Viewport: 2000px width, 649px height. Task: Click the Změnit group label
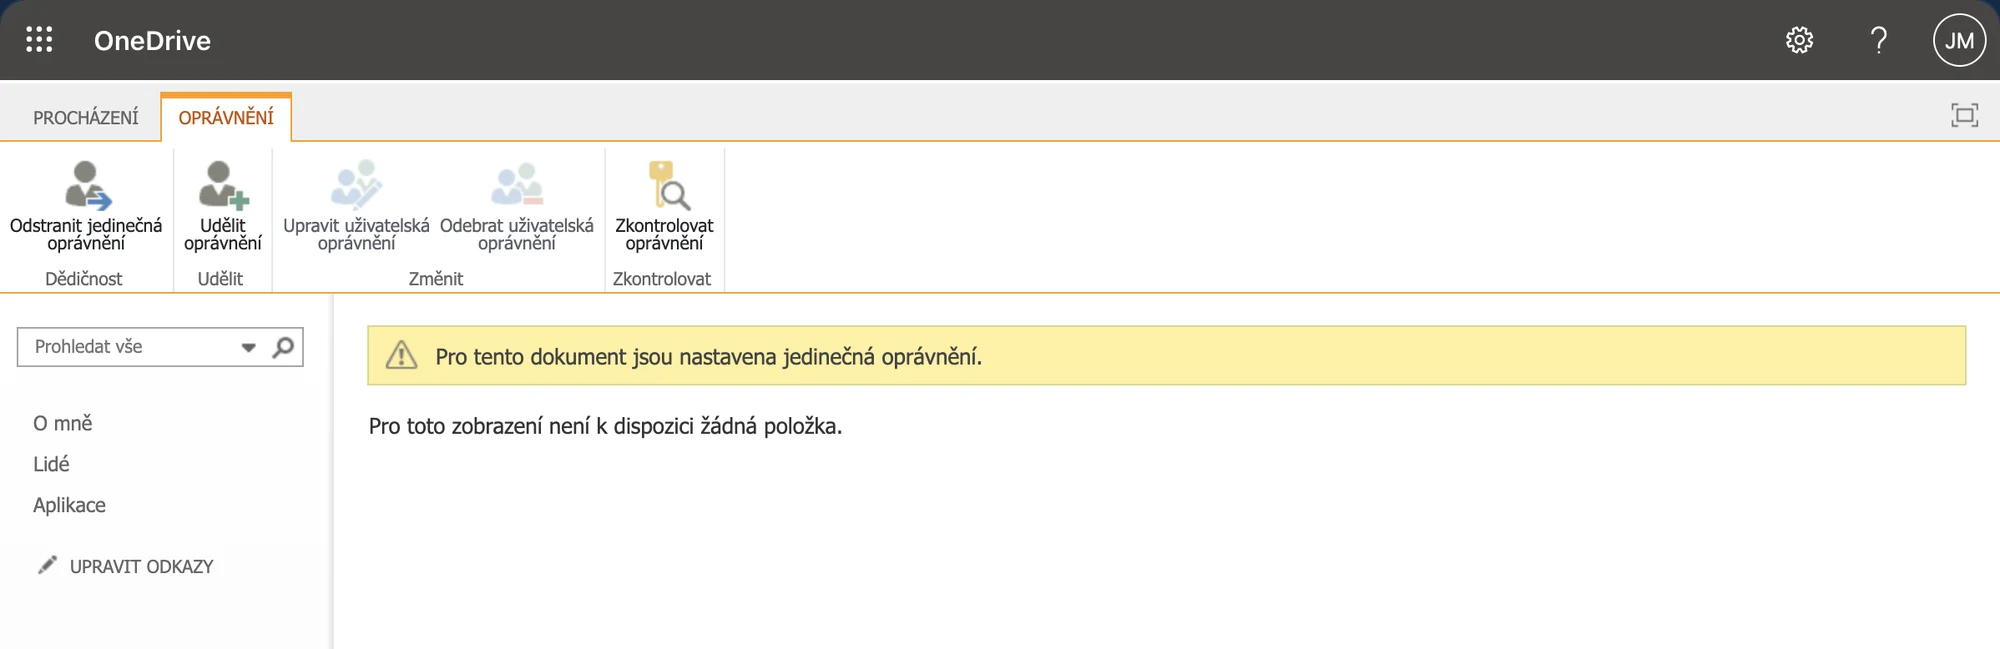click(x=436, y=279)
